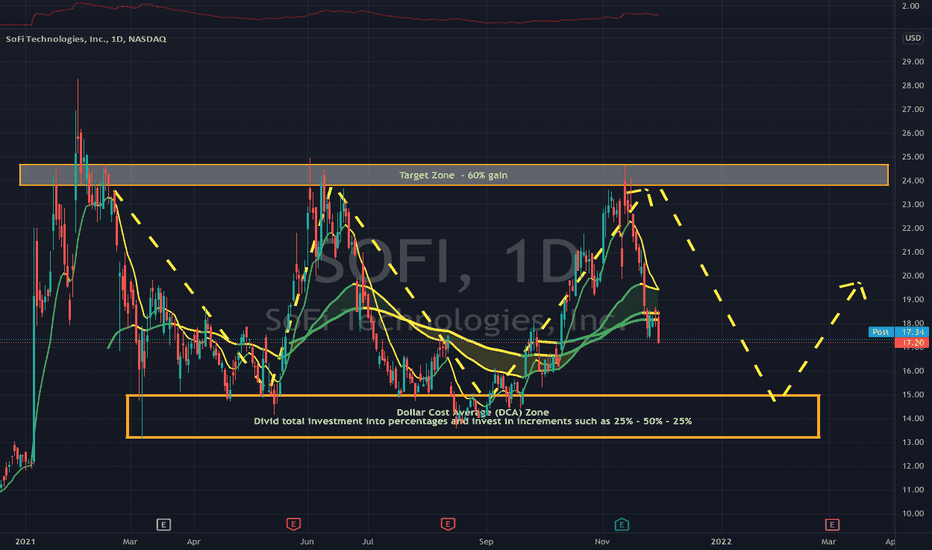Image resolution: width=932 pixels, height=550 pixels.
Task: Select the Target Zone - 60% gain label
Action: point(453,175)
